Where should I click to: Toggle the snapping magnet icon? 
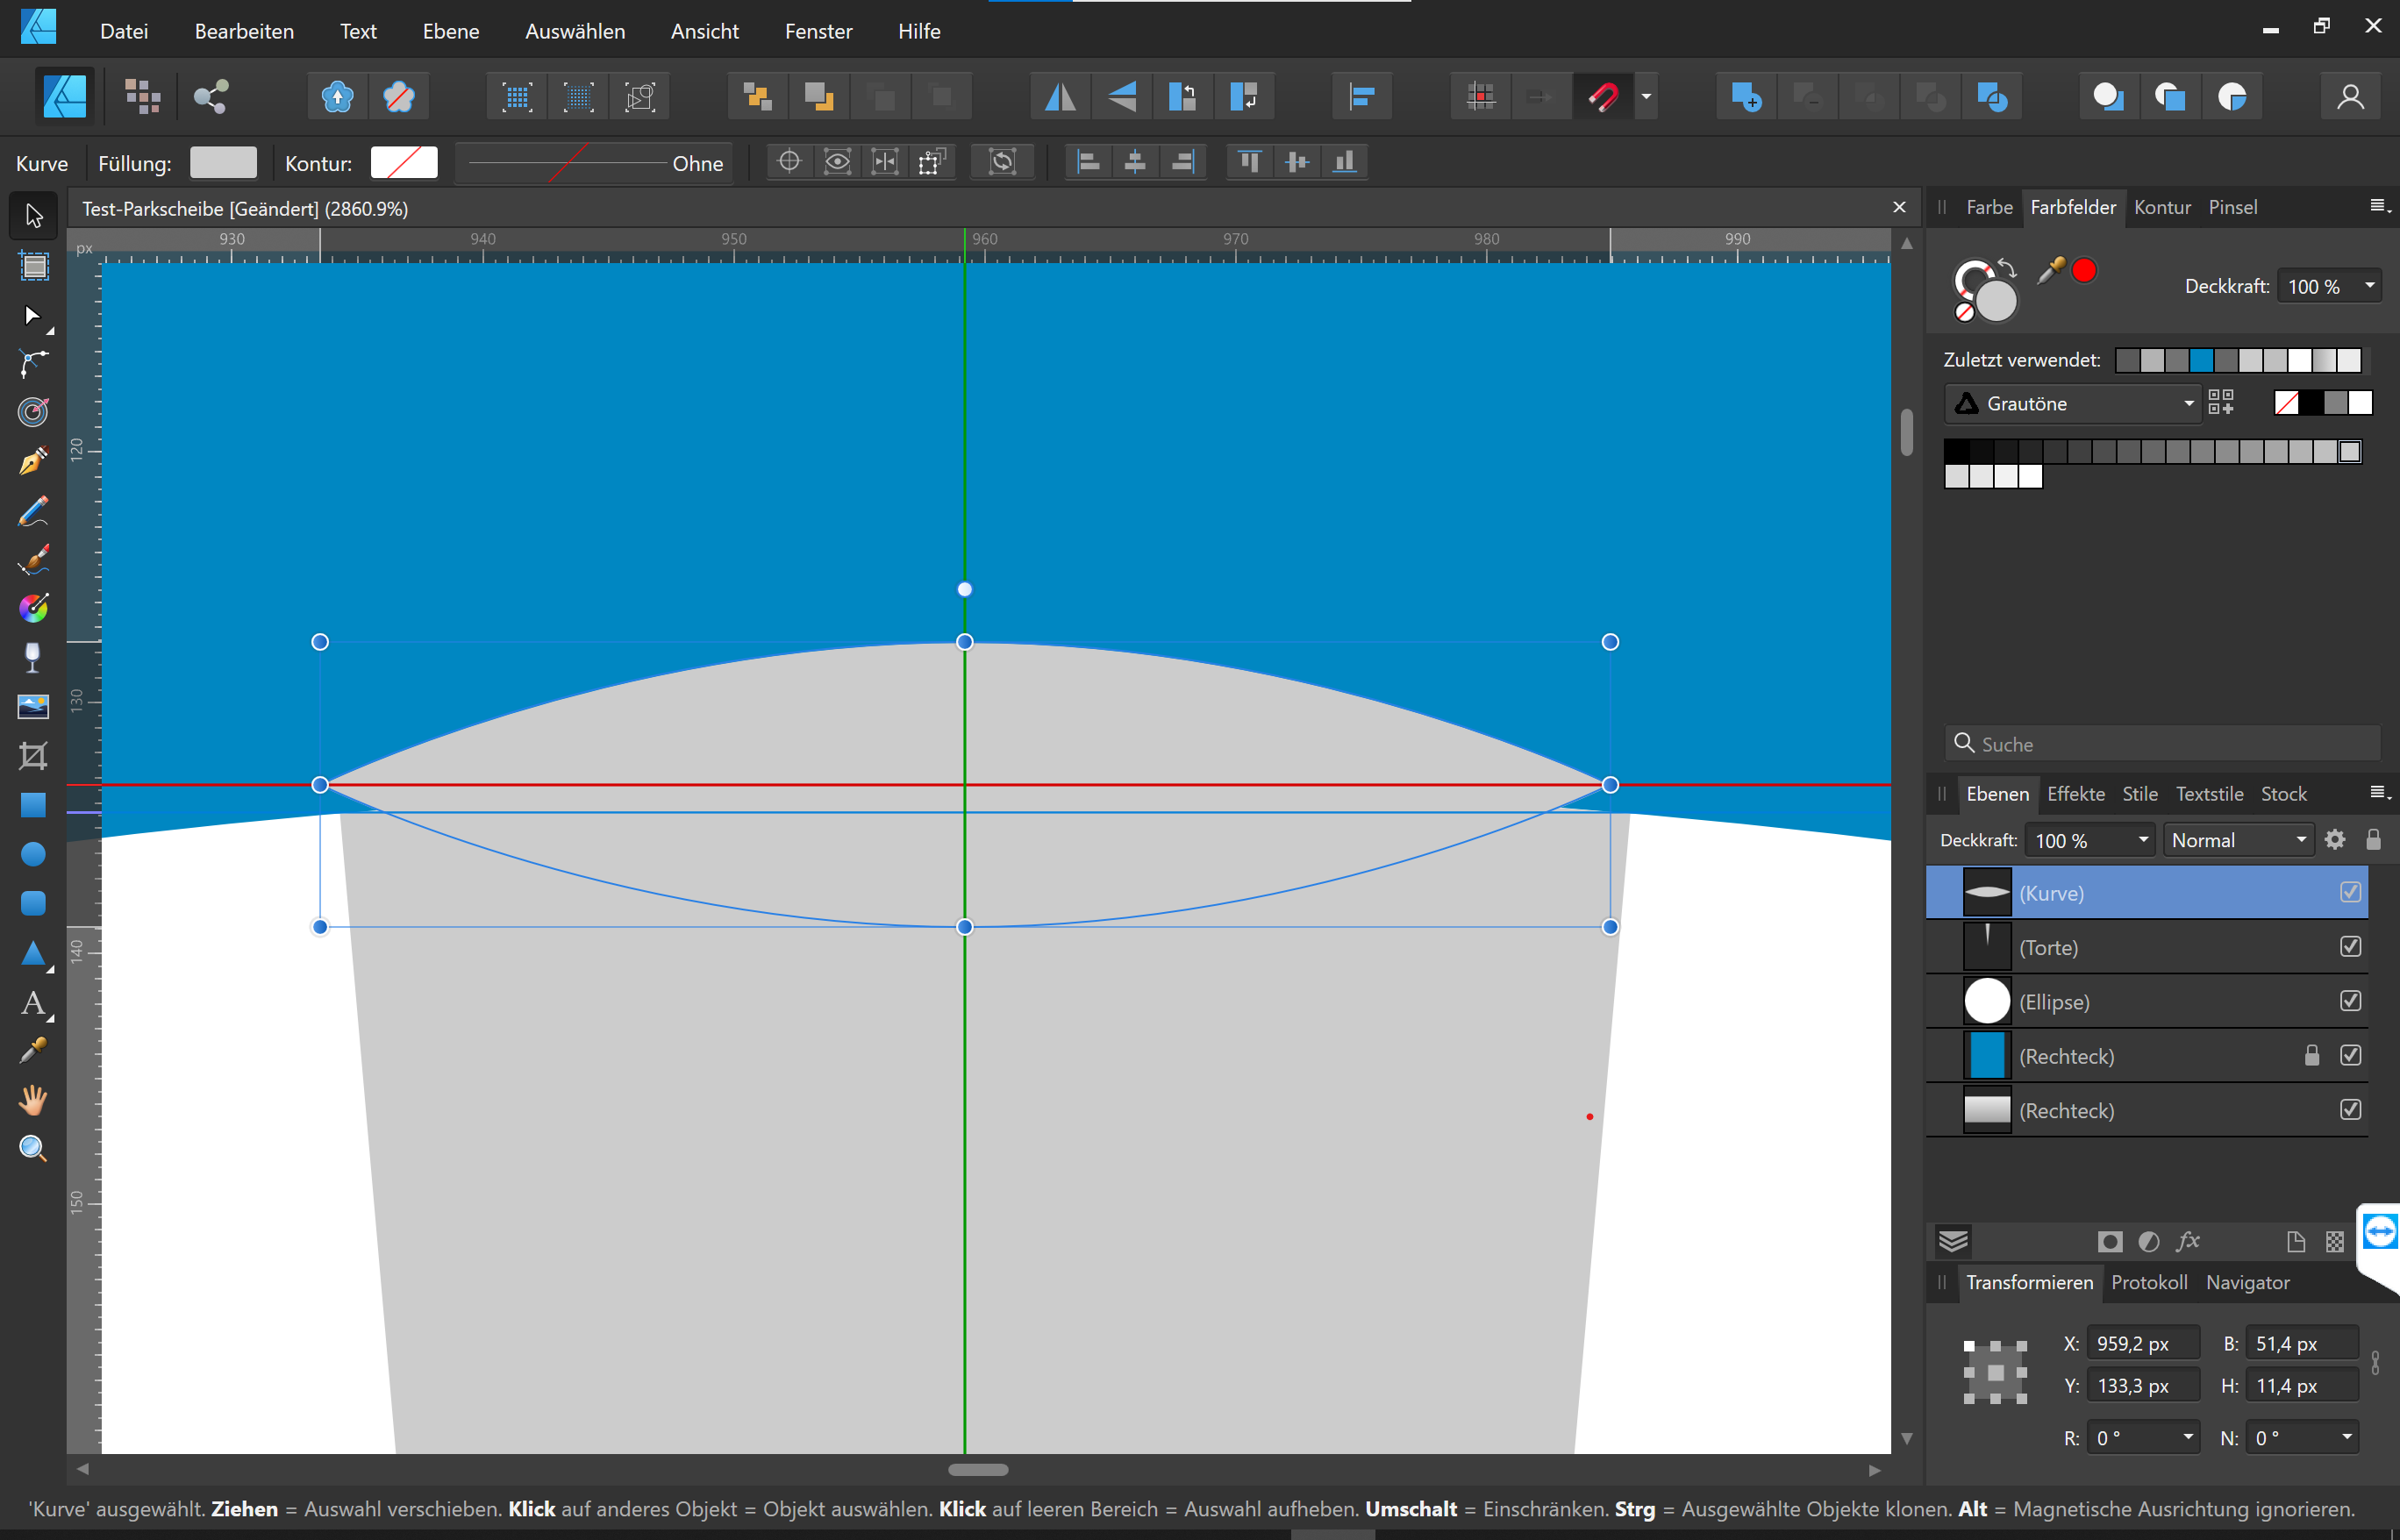[1602, 97]
